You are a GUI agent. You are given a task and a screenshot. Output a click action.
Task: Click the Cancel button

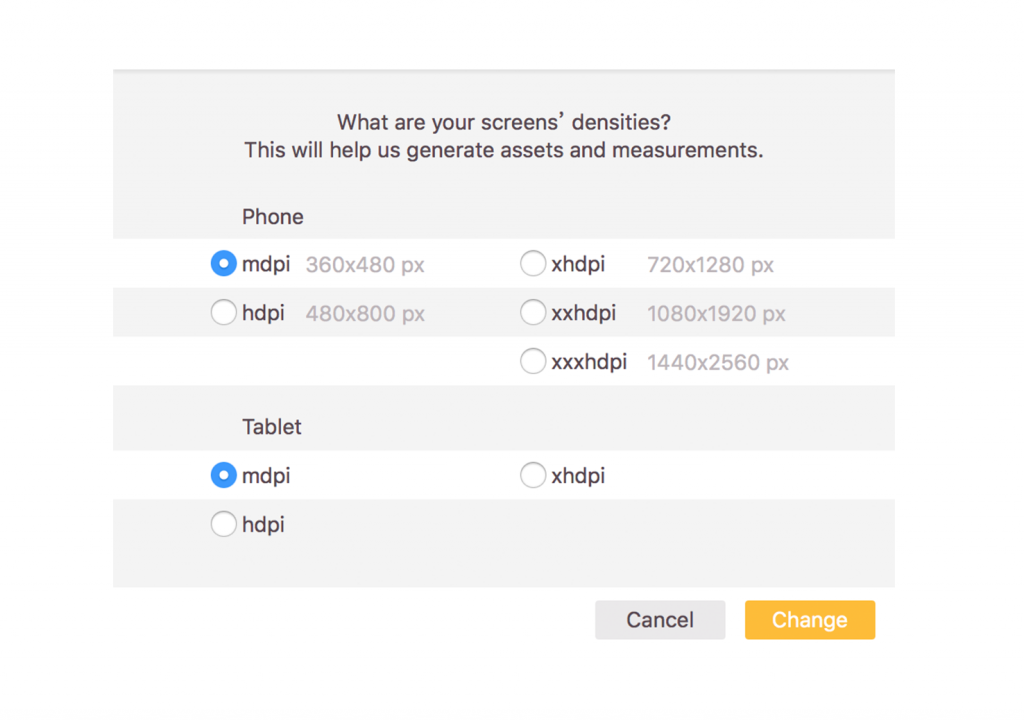click(x=660, y=620)
